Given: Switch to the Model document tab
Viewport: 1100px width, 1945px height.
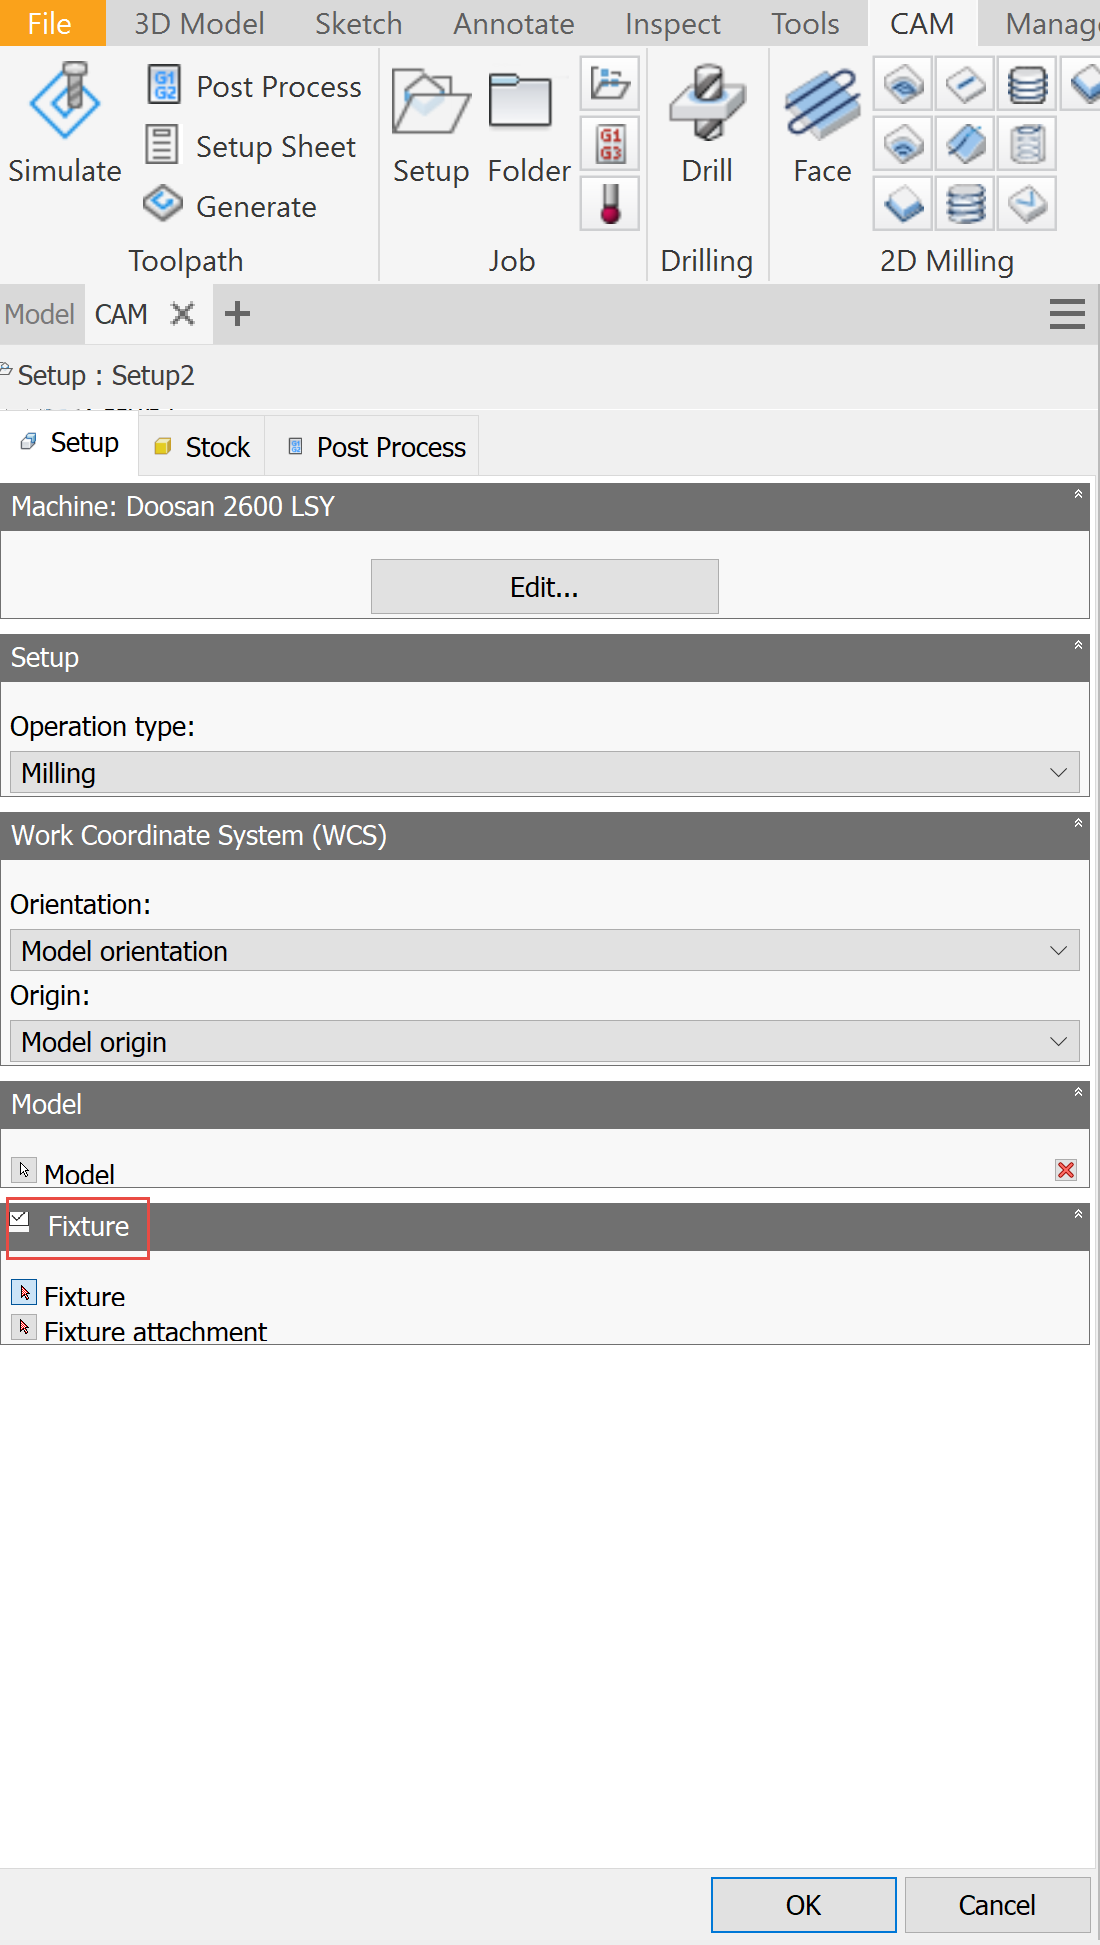Looking at the screenshot, I should [40, 313].
